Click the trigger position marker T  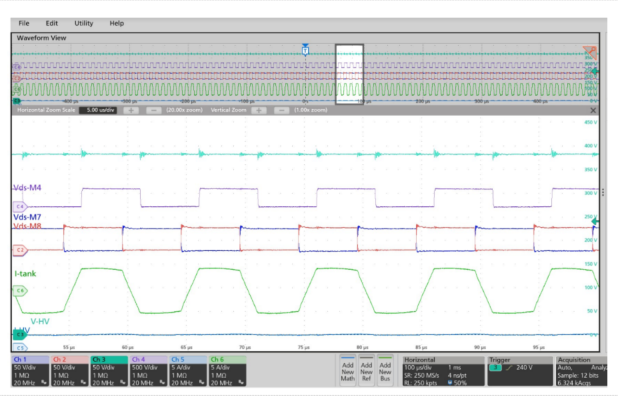pos(305,50)
